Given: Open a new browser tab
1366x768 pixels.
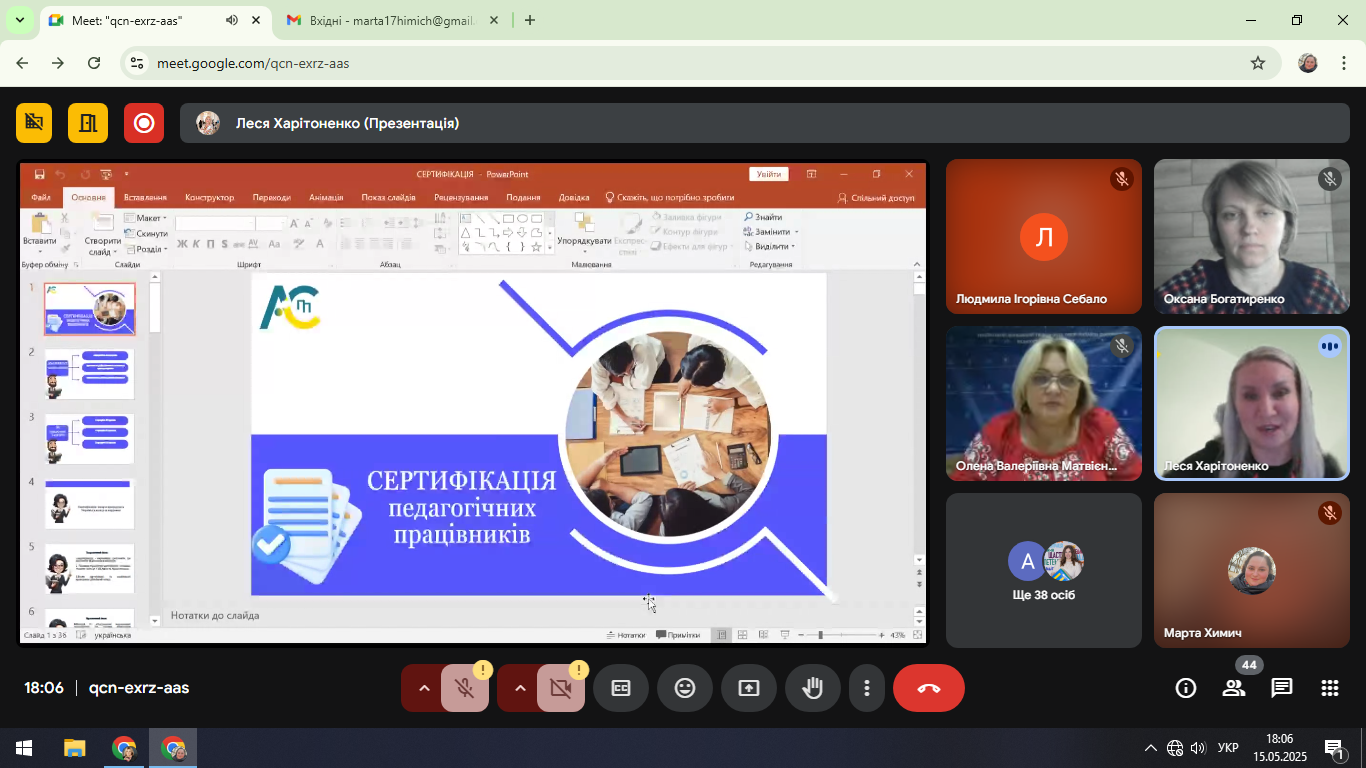Looking at the screenshot, I should (x=530, y=20).
